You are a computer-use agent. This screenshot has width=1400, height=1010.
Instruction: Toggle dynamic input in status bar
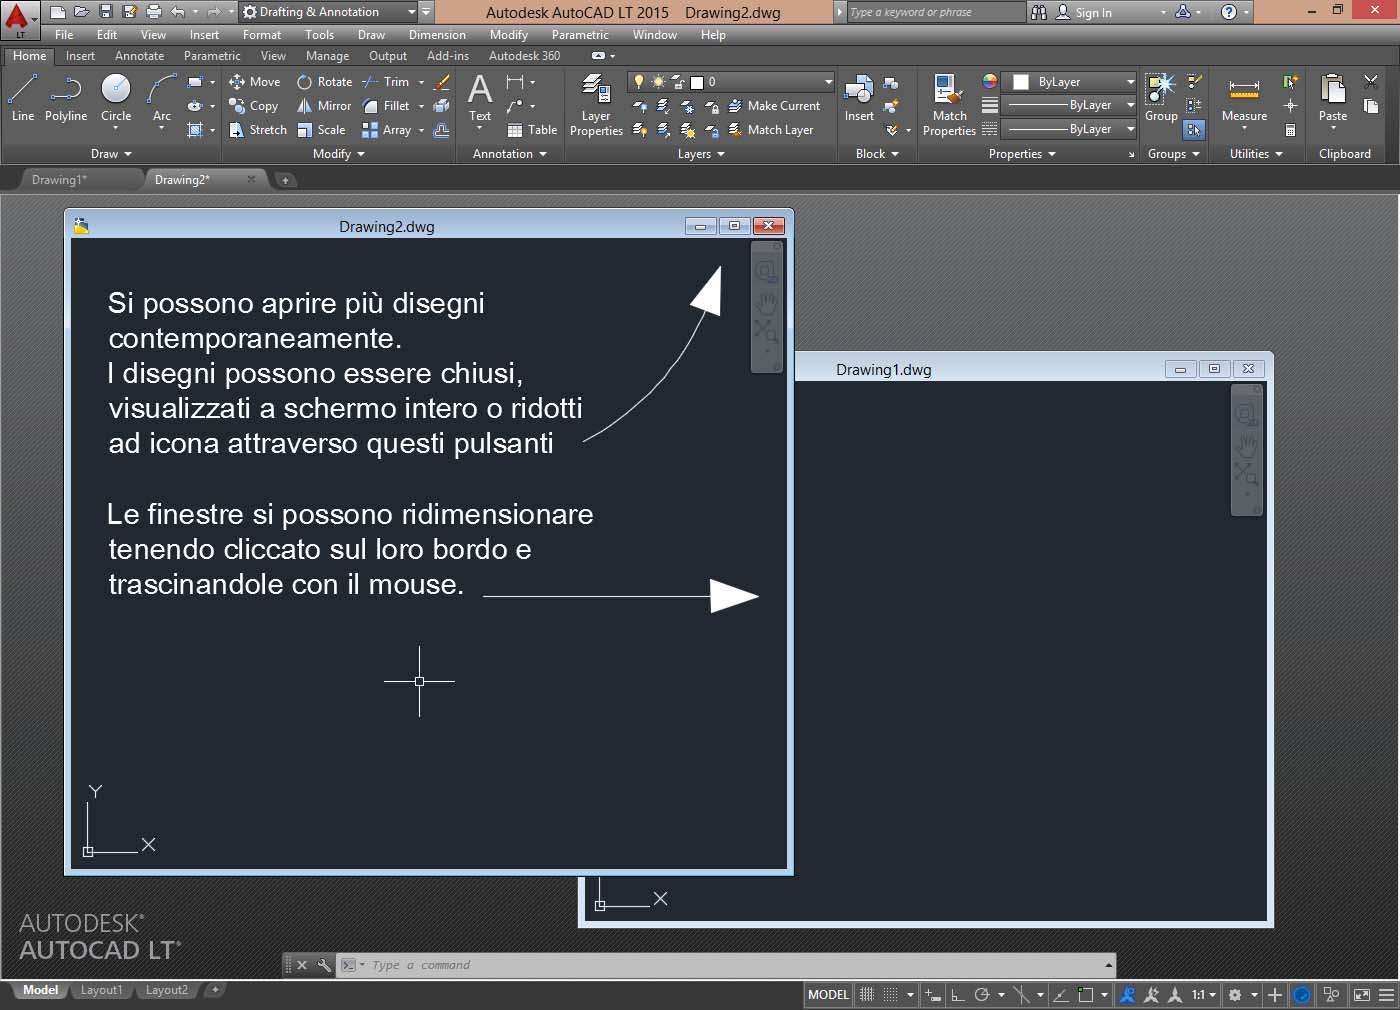click(932, 995)
